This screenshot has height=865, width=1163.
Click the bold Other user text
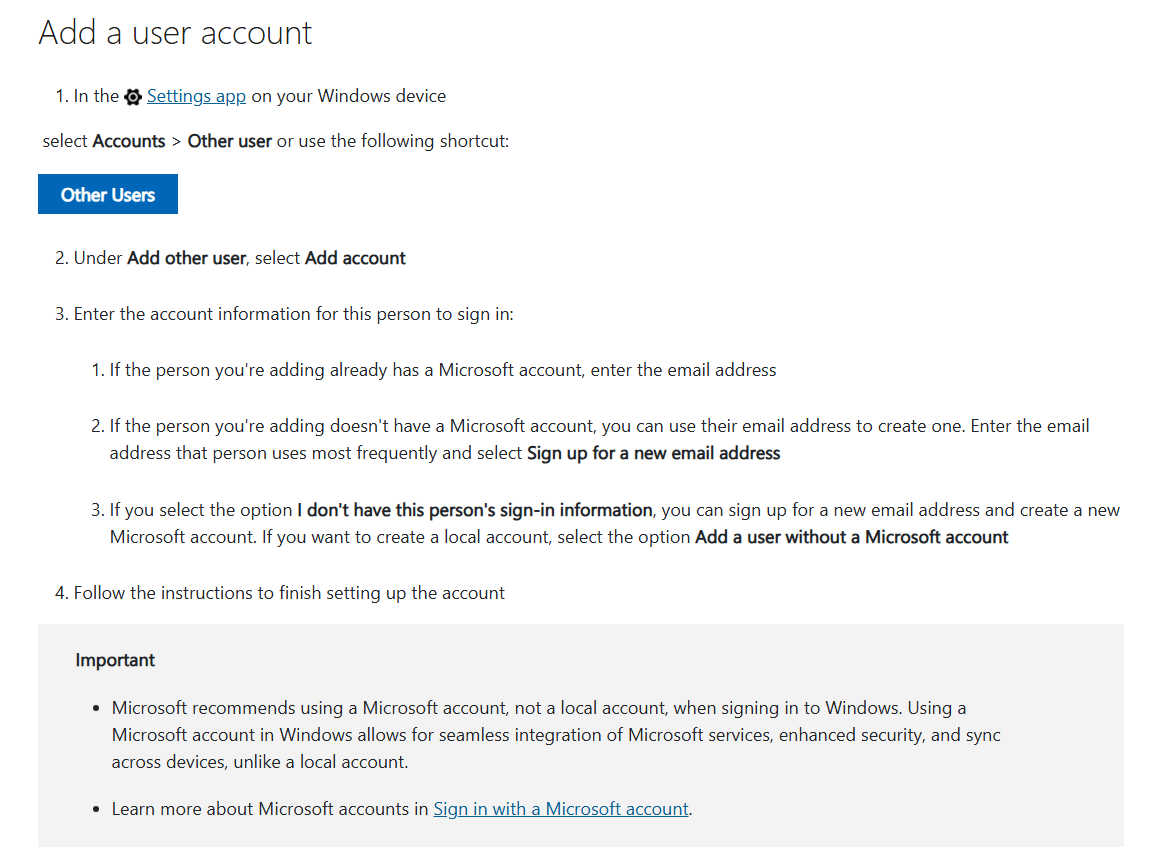click(229, 141)
